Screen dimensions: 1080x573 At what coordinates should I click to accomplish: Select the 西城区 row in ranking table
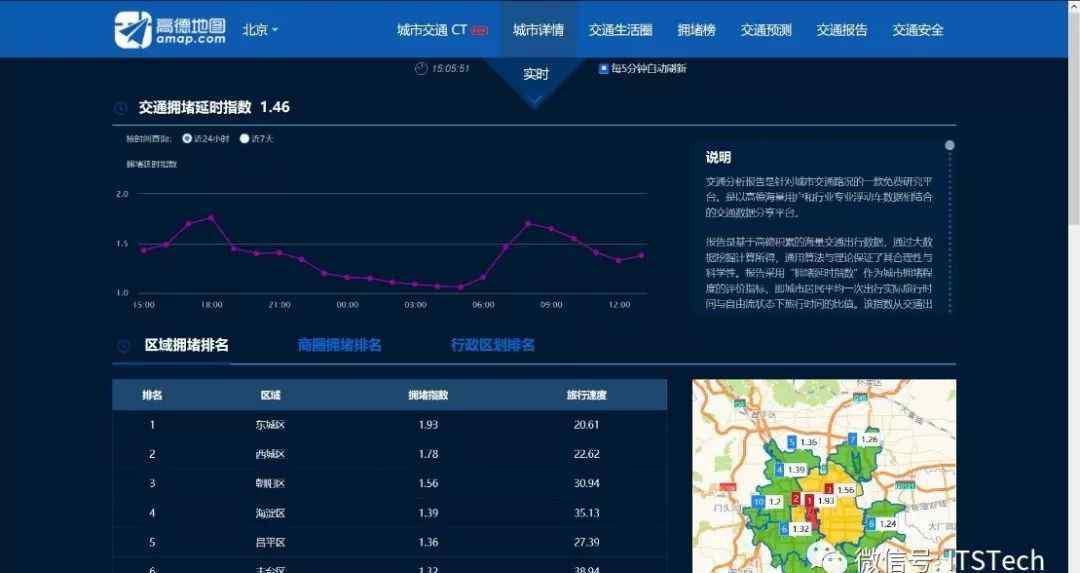pyautogui.click(x=390, y=454)
